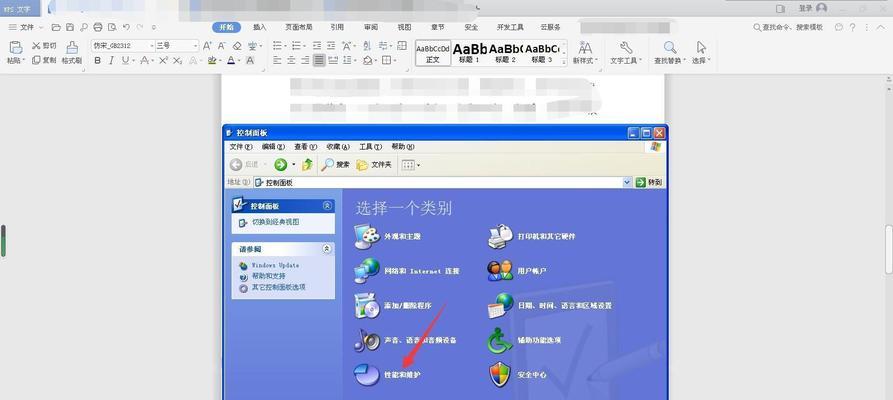The height and width of the screenshot is (400, 893).
Task: Select the Format Painter (格式刷) brush
Action: coord(72,47)
